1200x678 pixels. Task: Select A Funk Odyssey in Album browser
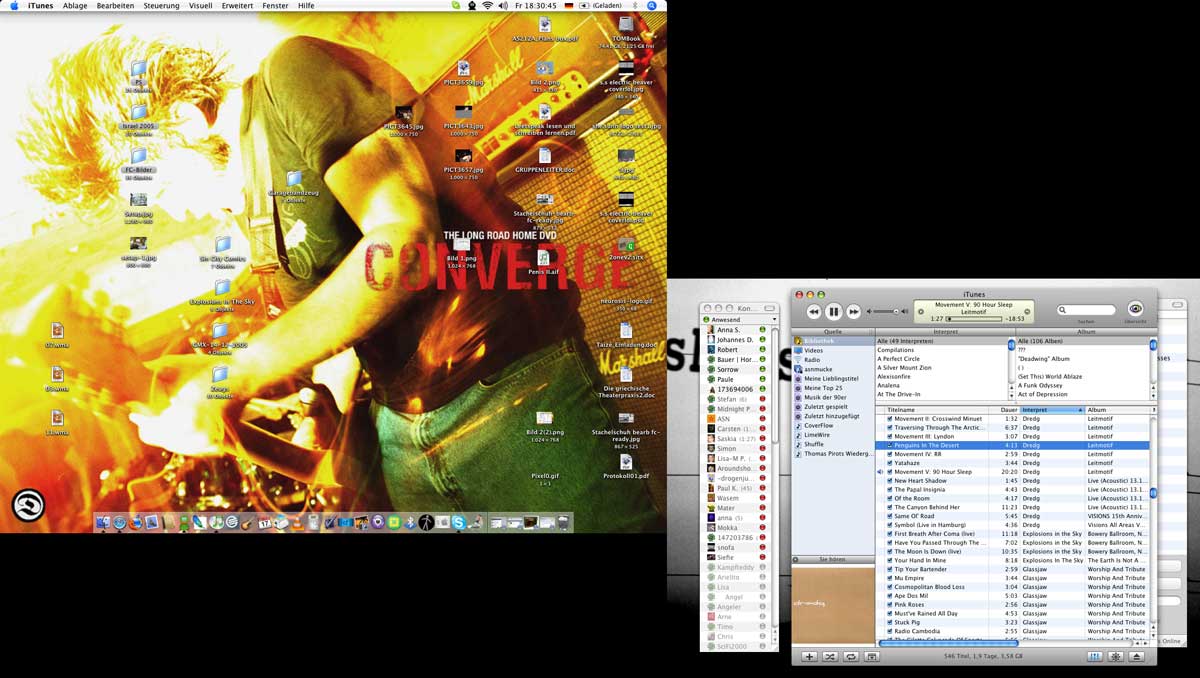coord(1081,385)
